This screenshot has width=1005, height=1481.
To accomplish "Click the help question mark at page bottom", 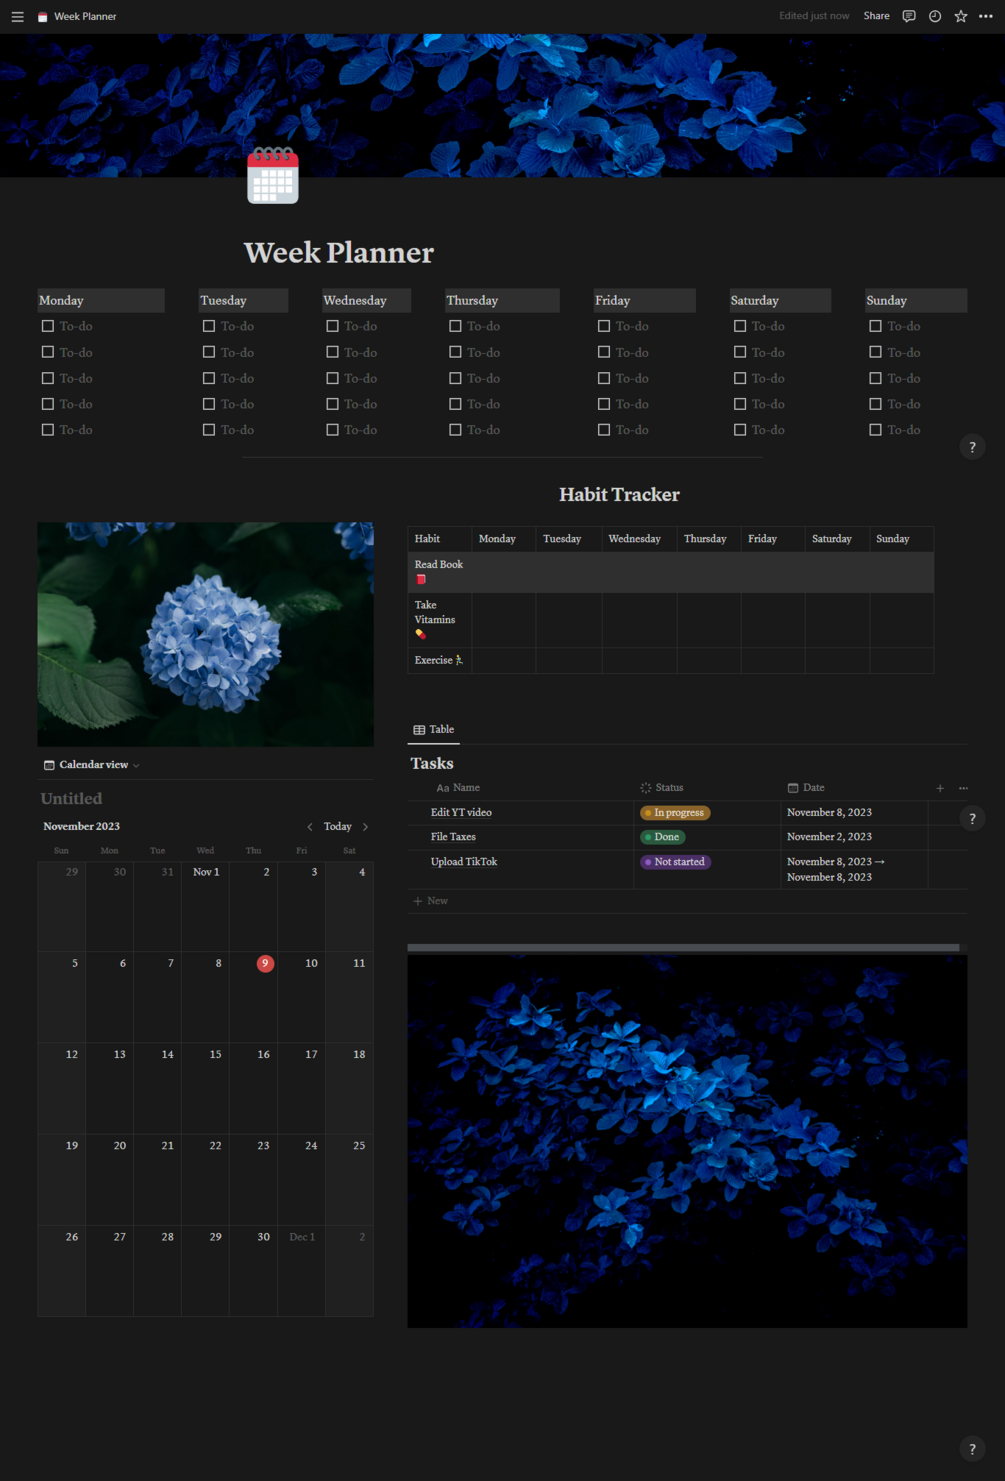I will (972, 1449).
